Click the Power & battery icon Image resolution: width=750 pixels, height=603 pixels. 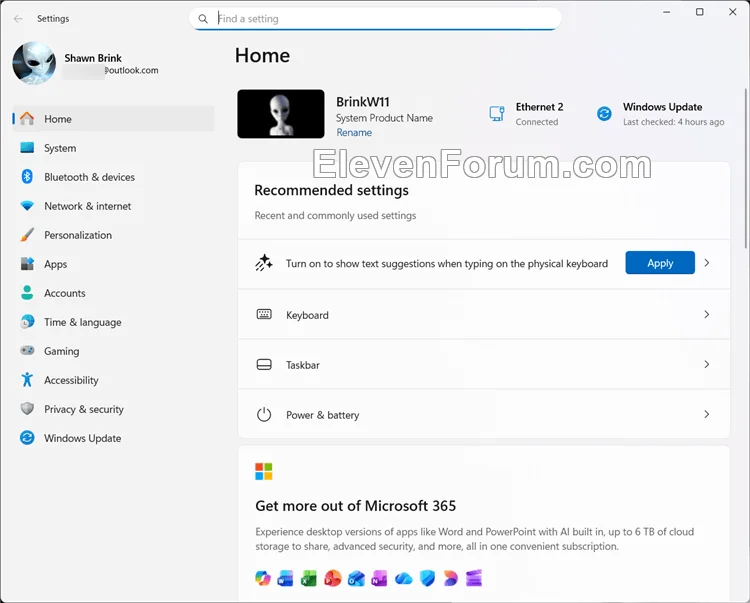click(x=264, y=414)
